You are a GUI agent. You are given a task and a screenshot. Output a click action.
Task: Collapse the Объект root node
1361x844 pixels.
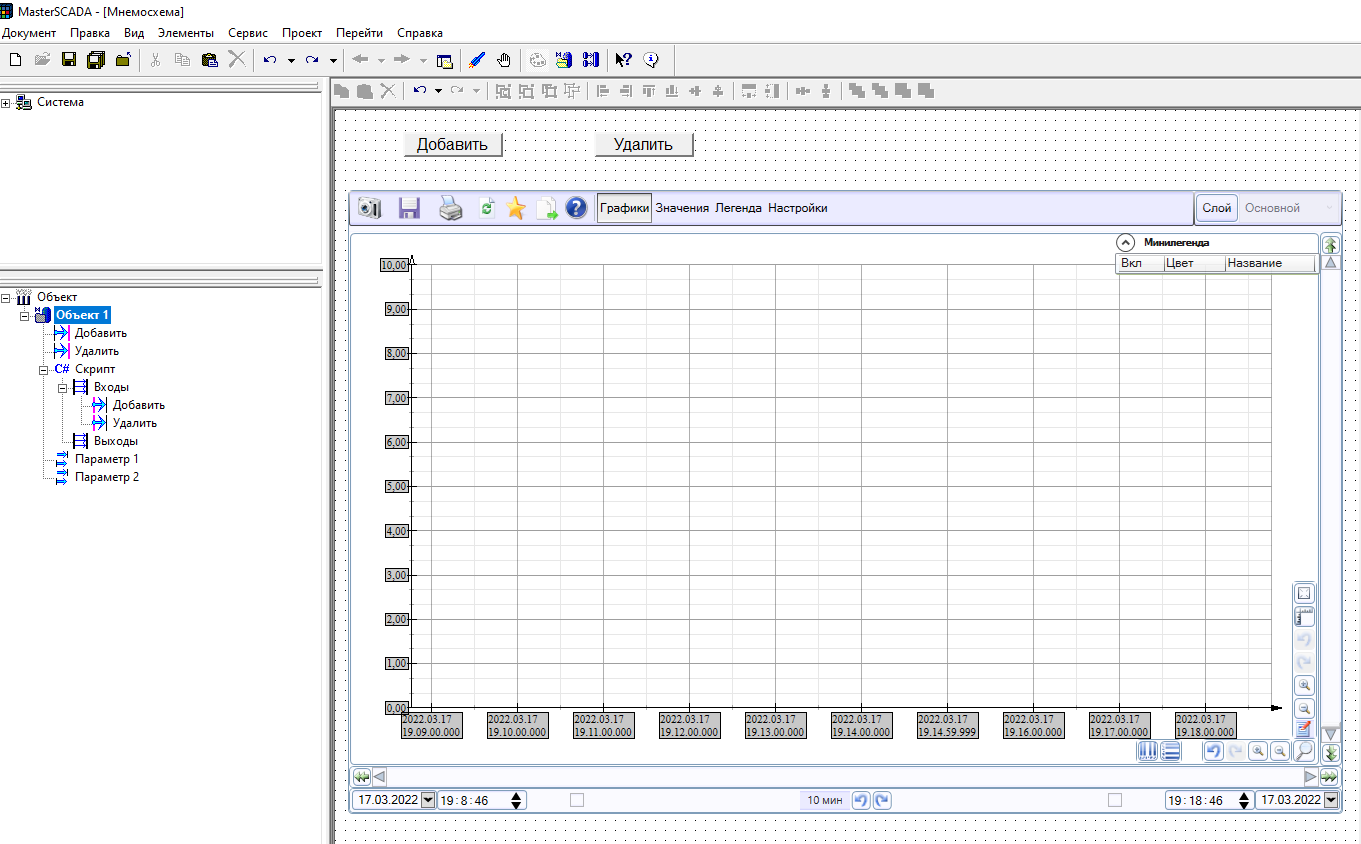[x=6, y=297]
